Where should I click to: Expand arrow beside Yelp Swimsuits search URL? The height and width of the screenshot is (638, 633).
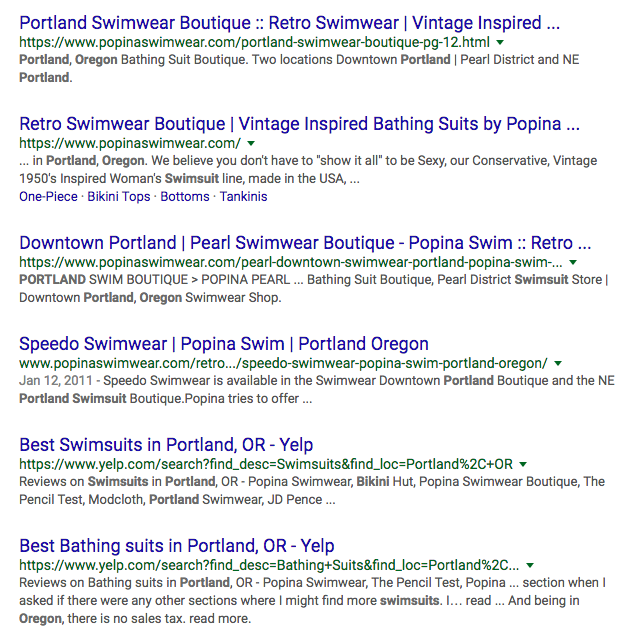[524, 464]
